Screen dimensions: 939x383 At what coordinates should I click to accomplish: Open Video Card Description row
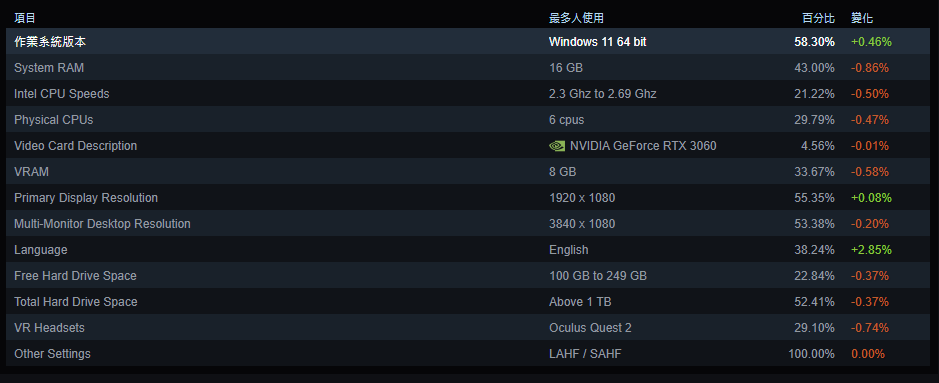pos(468,146)
